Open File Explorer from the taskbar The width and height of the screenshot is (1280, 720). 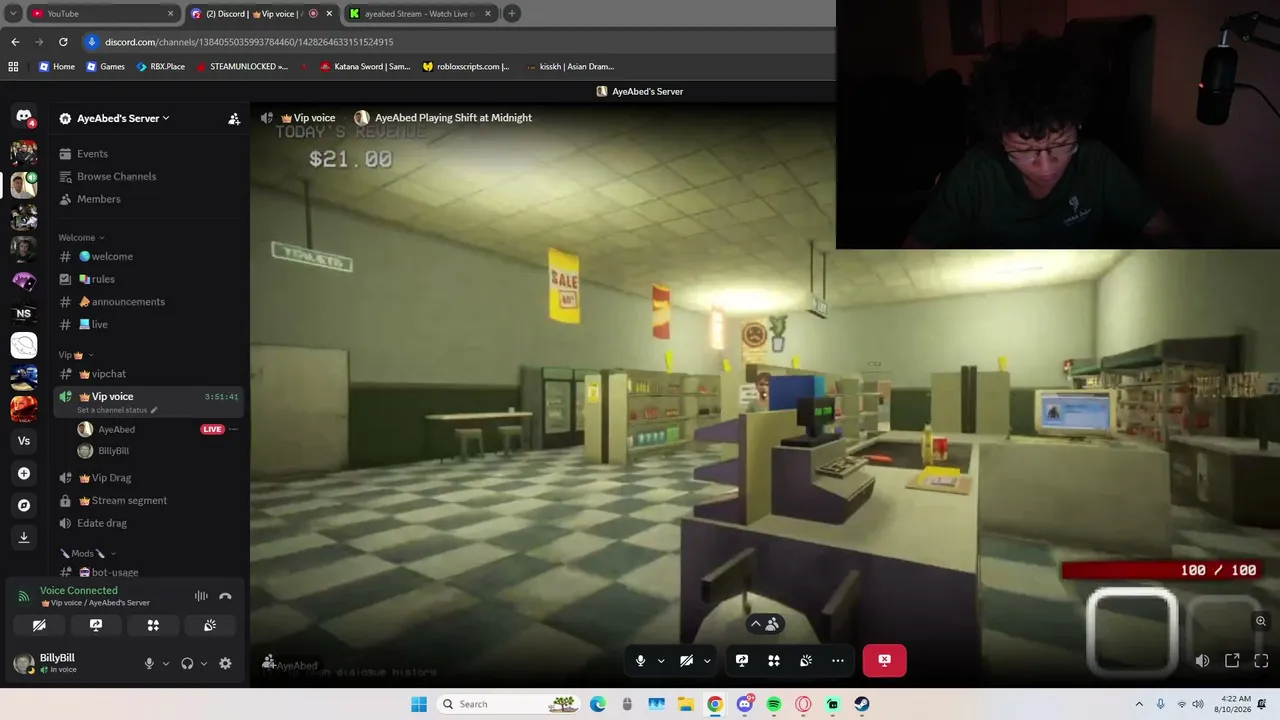[686, 704]
